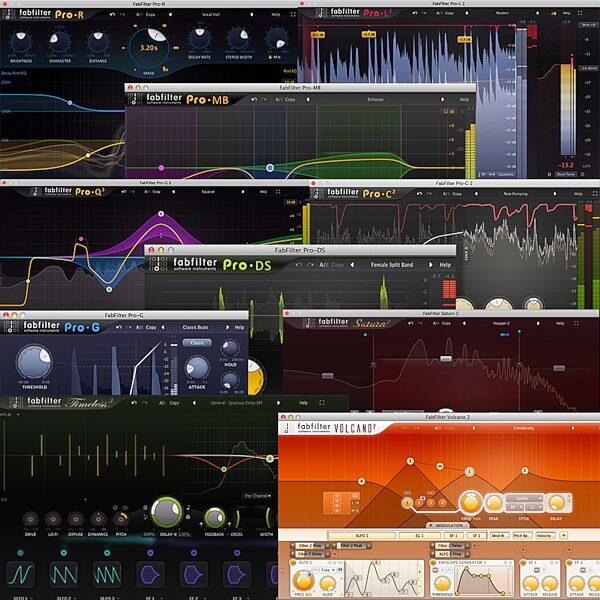The image size is (600, 600).
Task: Open Per Channel dropdown in Timeless 3
Action: coord(258,496)
